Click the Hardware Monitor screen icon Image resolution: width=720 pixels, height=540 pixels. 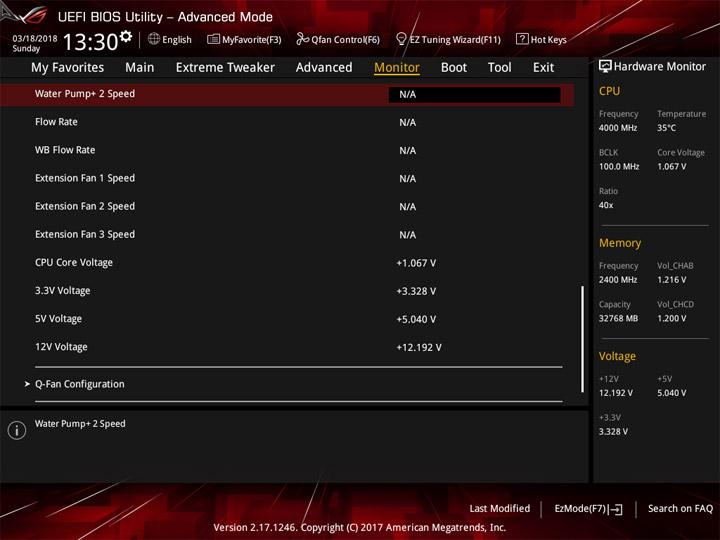[605, 67]
